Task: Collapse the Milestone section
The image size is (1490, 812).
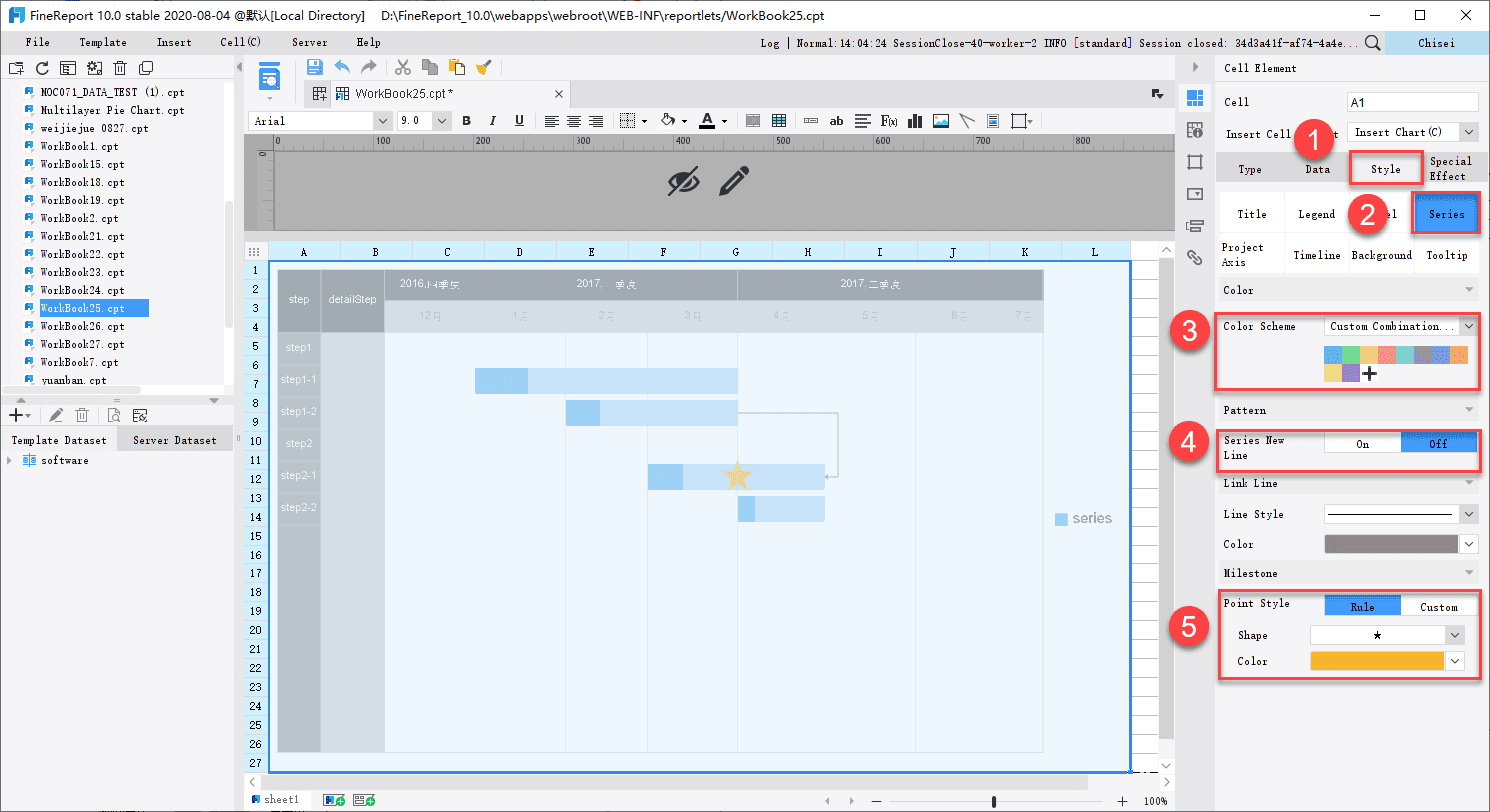Action: click(1468, 573)
